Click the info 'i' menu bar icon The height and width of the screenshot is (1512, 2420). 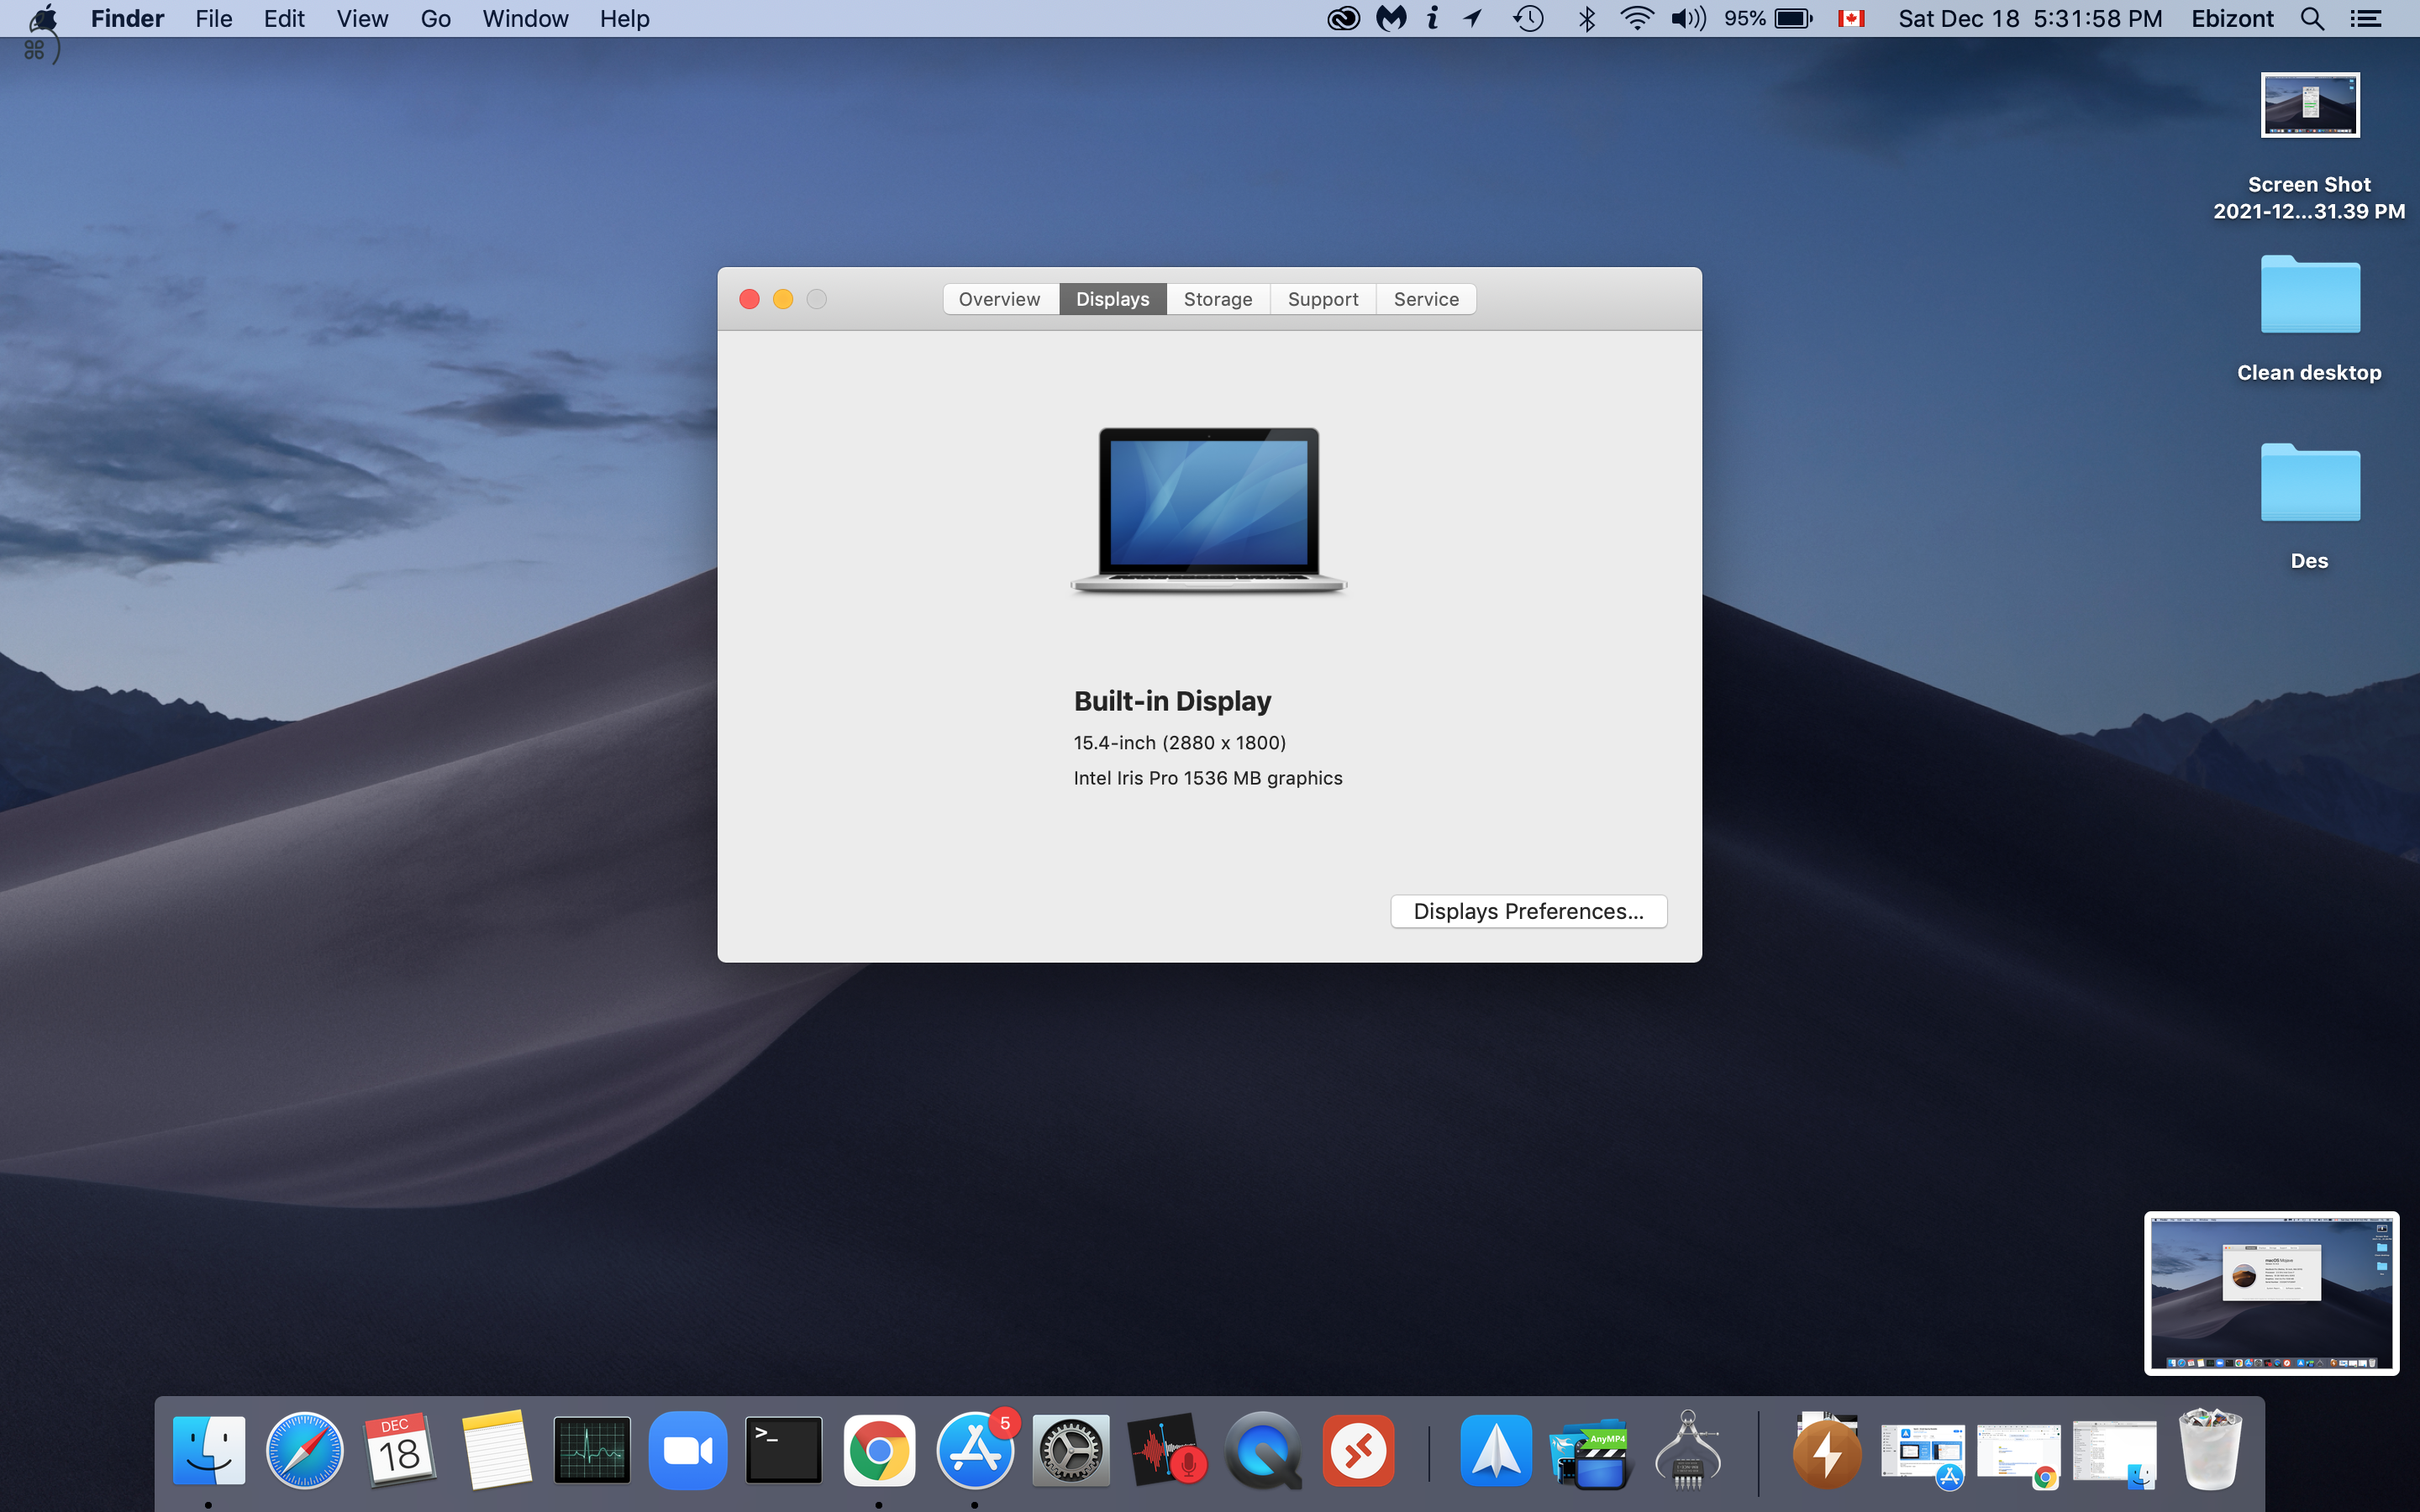tap(1432, 18)
